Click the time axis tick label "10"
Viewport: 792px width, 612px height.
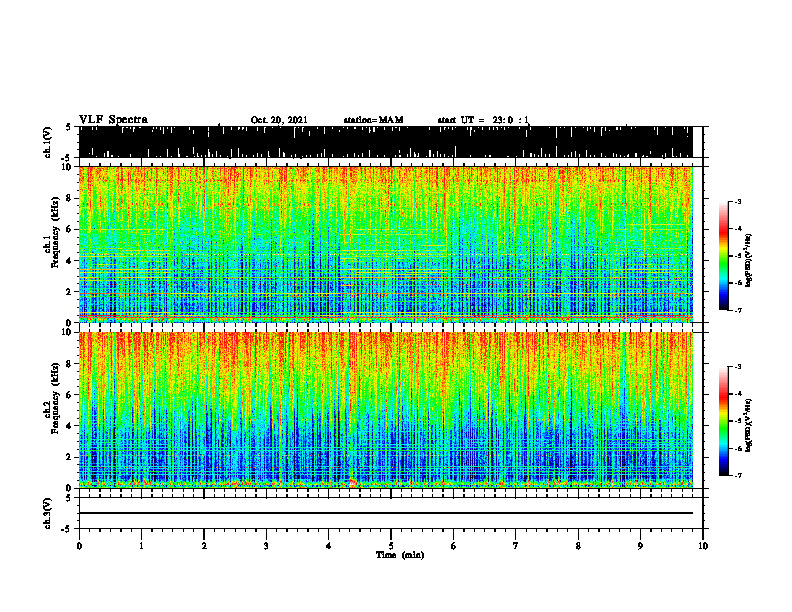click(x=703, y=546)
